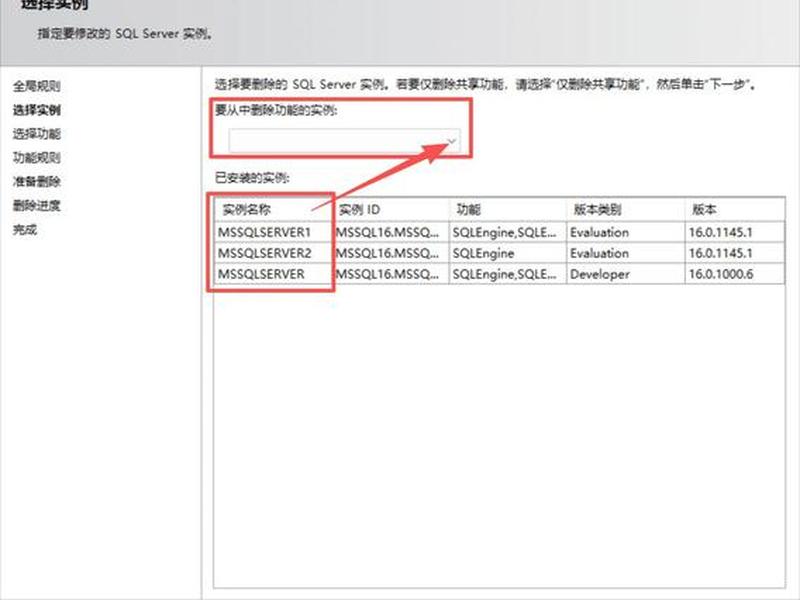Click the 实例名称 column header
This screenshot has width=800, height=600.
[274, 209]
